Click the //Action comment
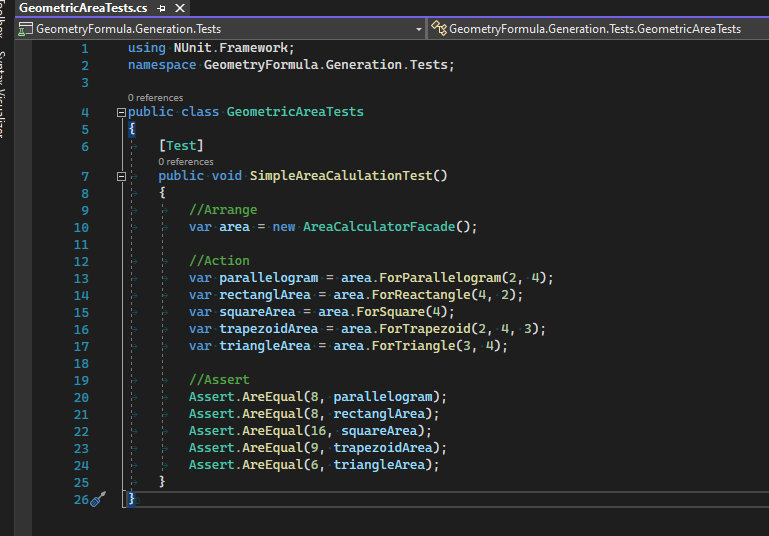The width and height of the screenshot is (769, 536). 219,261
